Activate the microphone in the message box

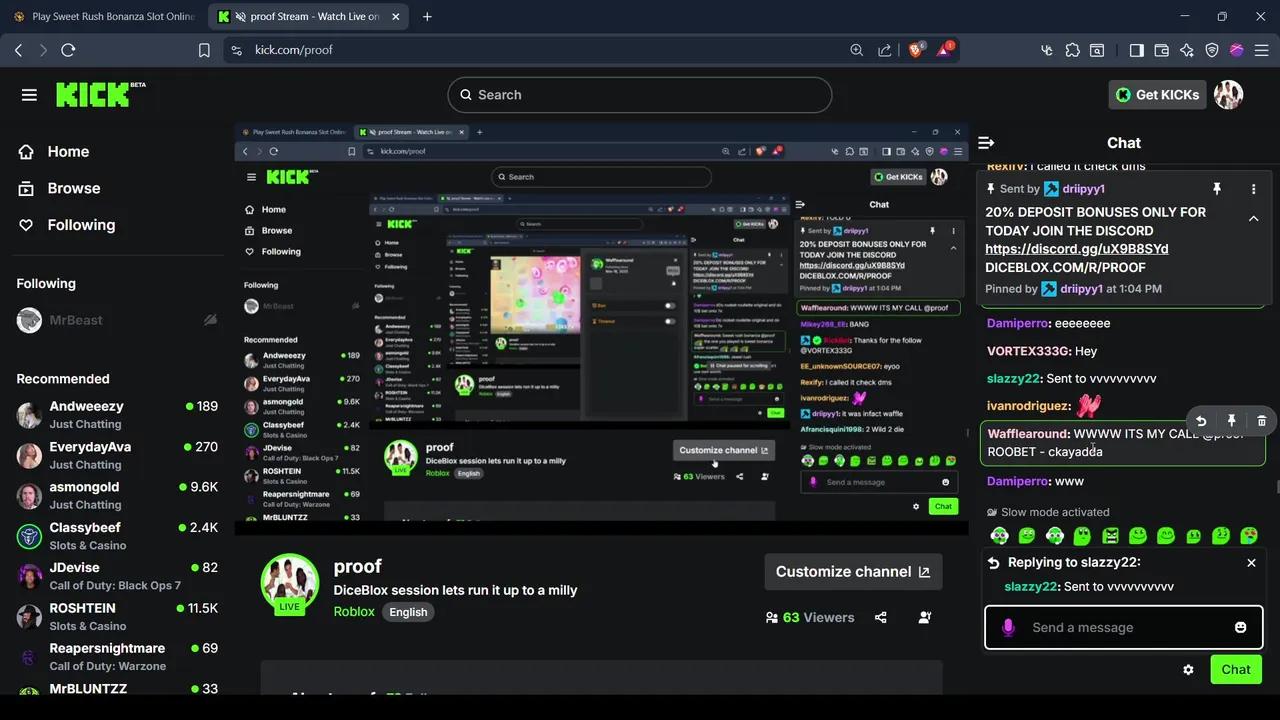click(x=1008, y=627)
